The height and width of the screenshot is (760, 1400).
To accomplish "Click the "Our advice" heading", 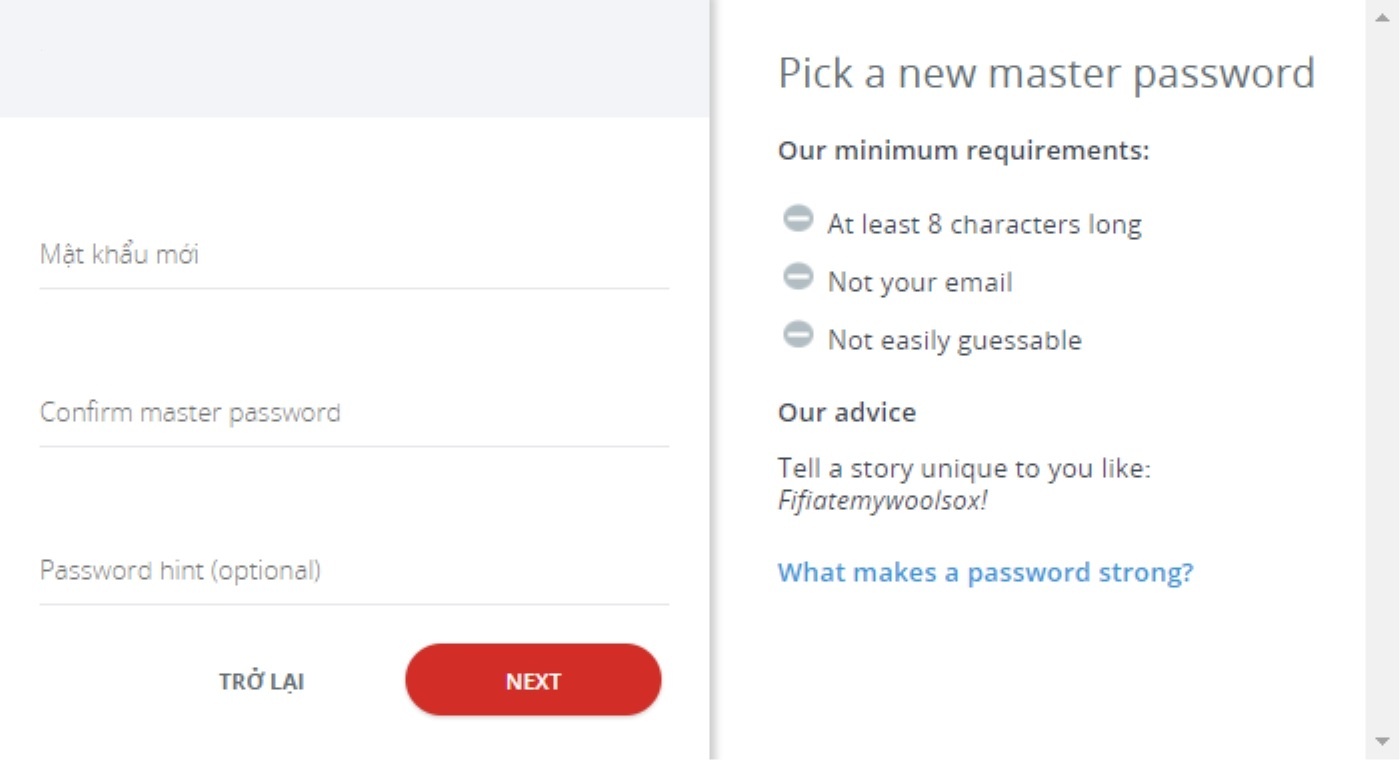I will click(x=847, y=412).
